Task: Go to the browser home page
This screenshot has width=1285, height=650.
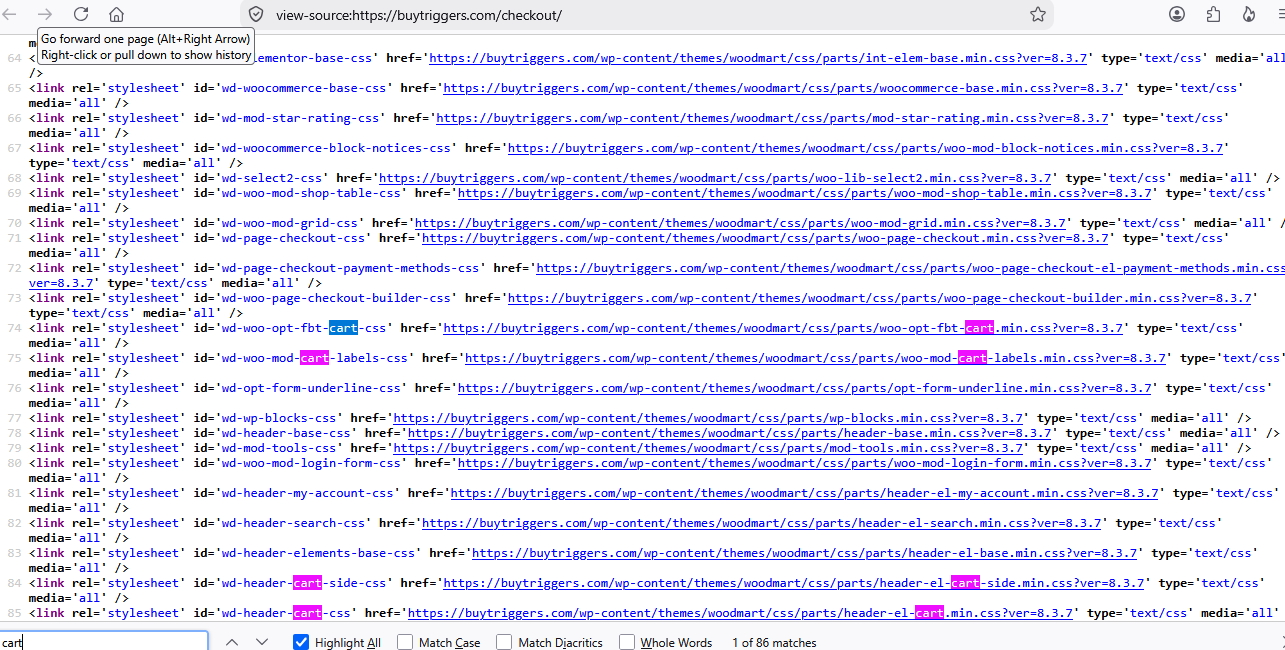Action: [x=116, y=14]
